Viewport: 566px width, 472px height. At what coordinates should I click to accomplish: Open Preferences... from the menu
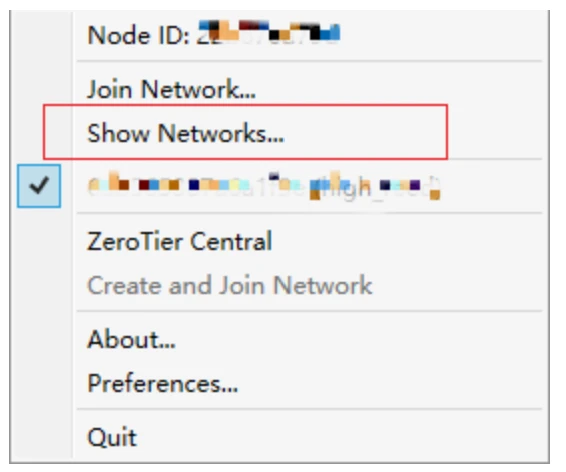280,383
